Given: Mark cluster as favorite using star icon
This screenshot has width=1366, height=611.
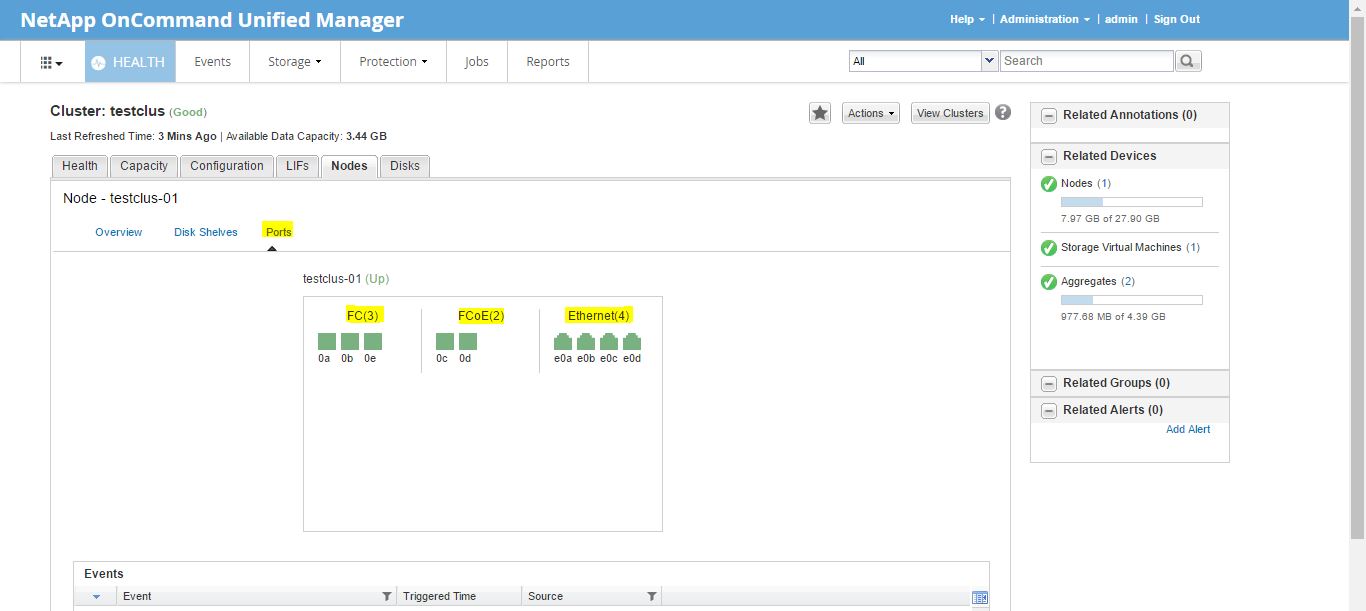Looking at the screenshot, I should (x=819, y=112).
